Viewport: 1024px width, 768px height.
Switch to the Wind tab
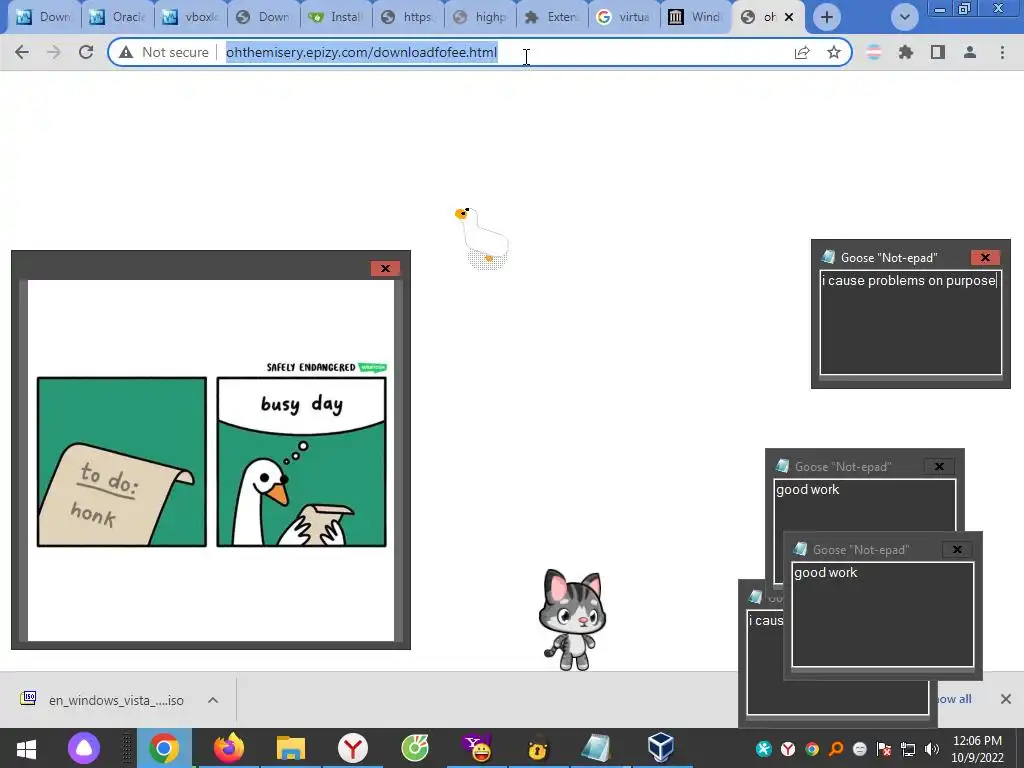[x=696, y=17]
